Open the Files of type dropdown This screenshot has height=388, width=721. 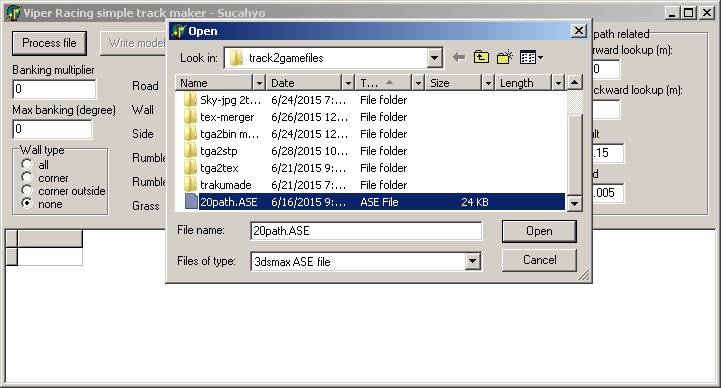472,262
